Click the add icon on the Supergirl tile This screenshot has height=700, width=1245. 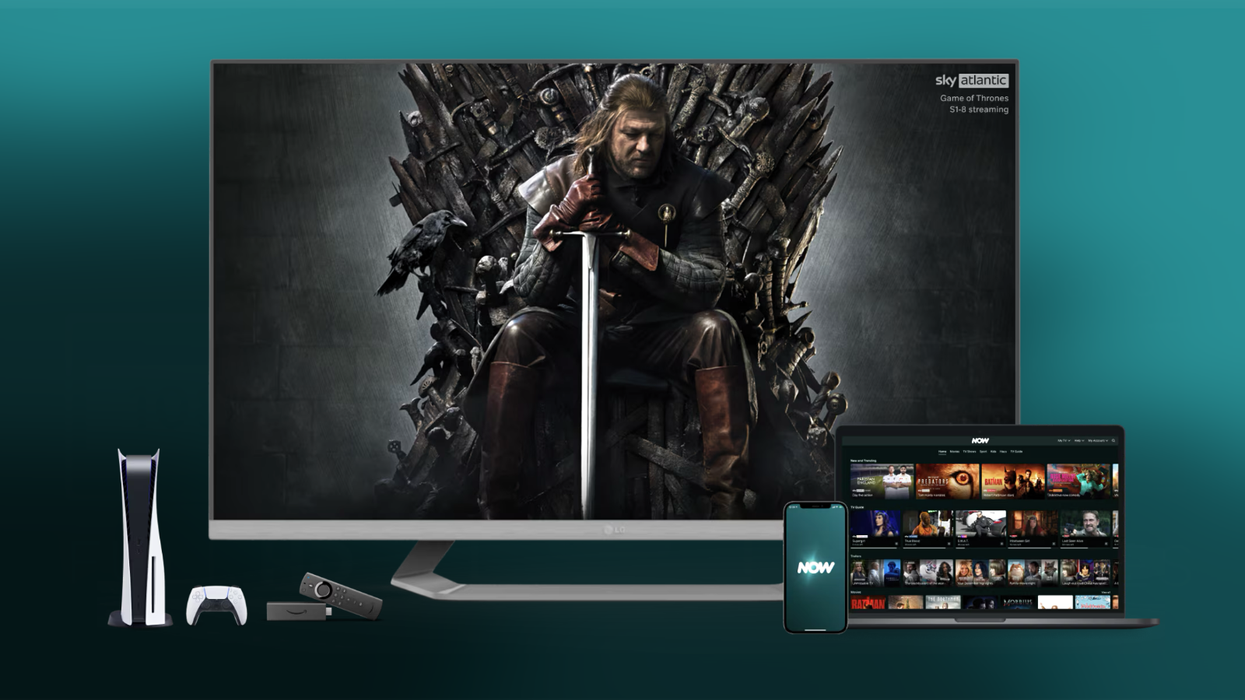pos(897,543)
